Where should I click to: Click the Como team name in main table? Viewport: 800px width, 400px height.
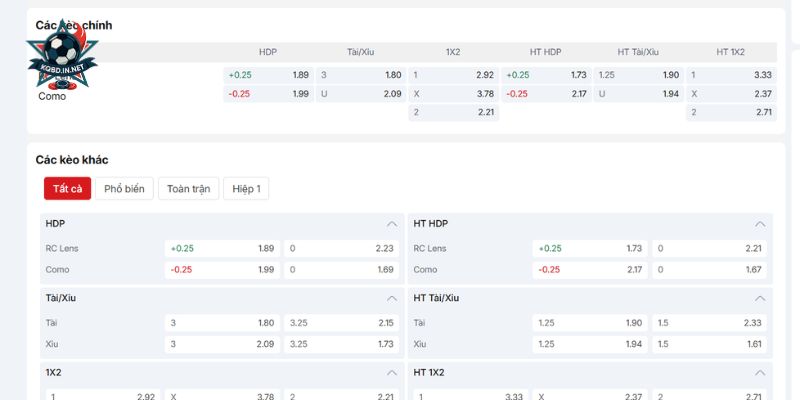click(x=52, y=96)
